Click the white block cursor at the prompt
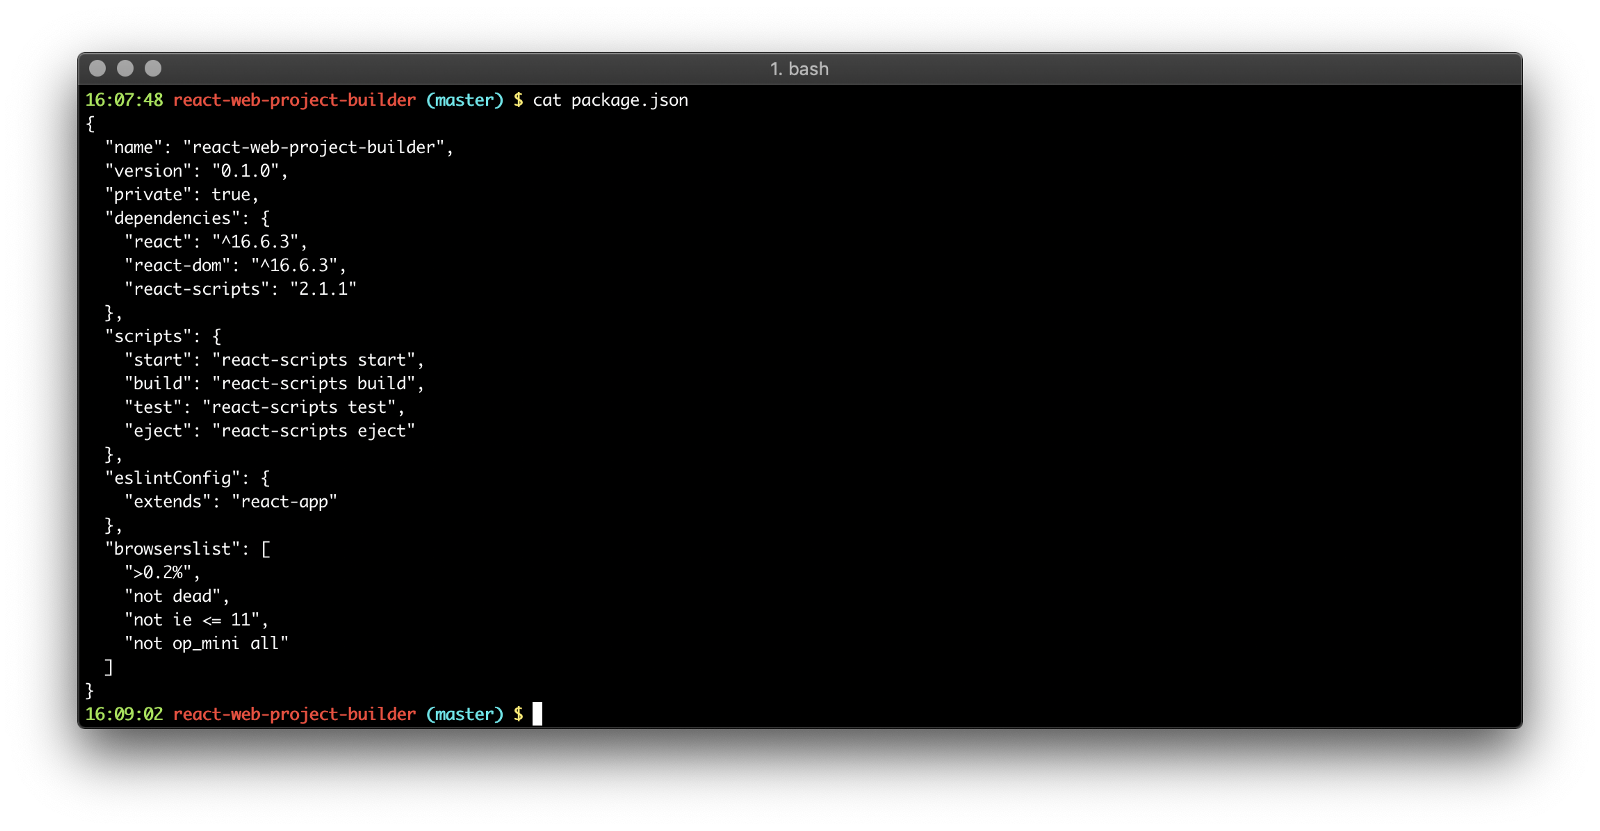 pyautogui.click(x=537, y=714)
